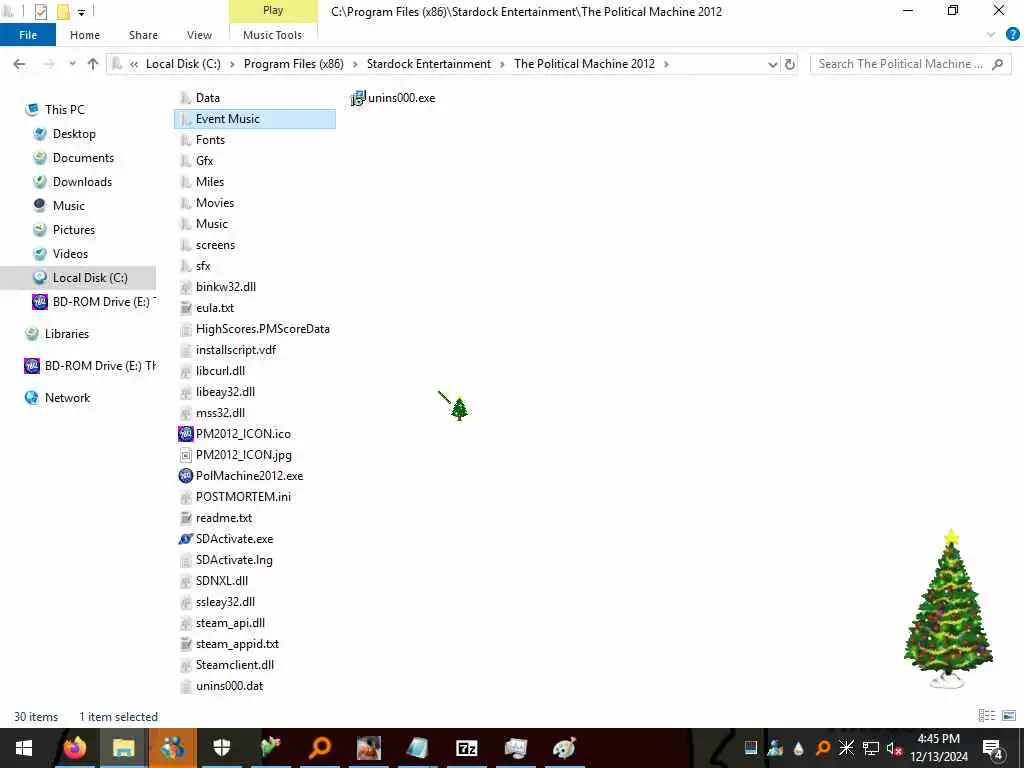Select the Data folder
The height and width of the screenshot is (768, 1024).
click(208, 98)
